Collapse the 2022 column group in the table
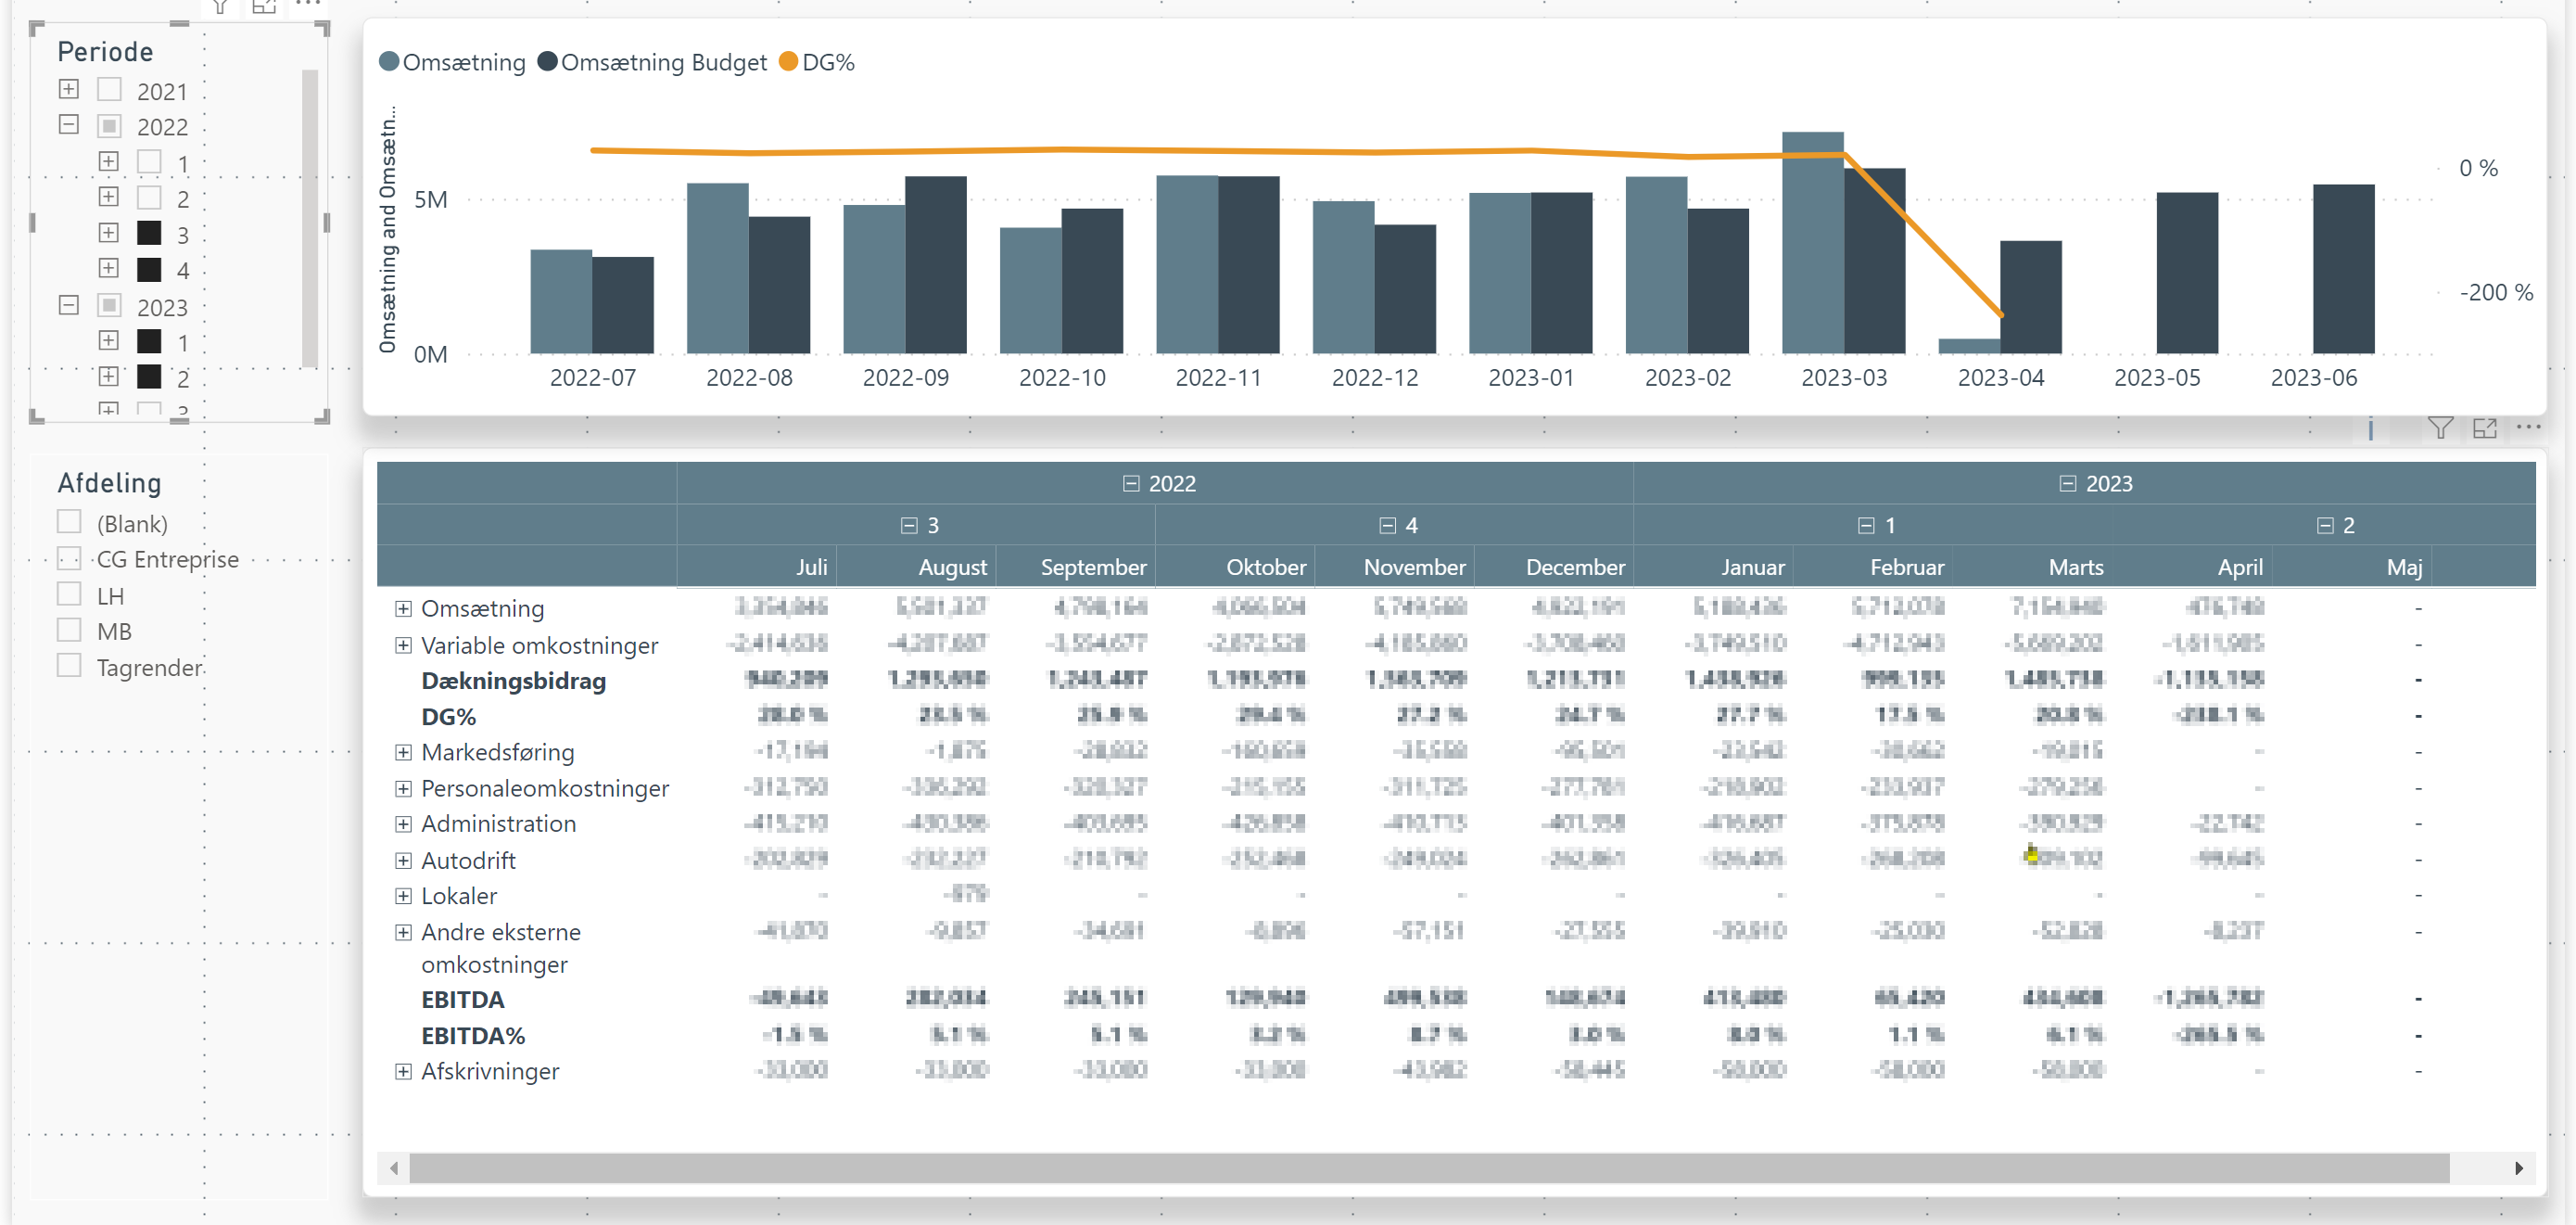 click(x=1131, y=483)
